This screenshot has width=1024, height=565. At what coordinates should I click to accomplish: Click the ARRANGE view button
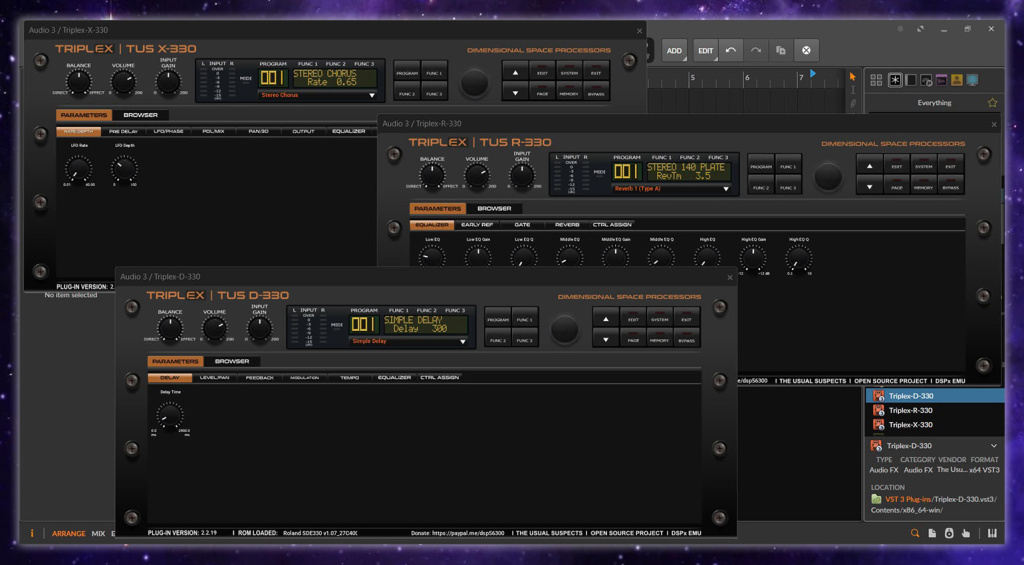69,534
